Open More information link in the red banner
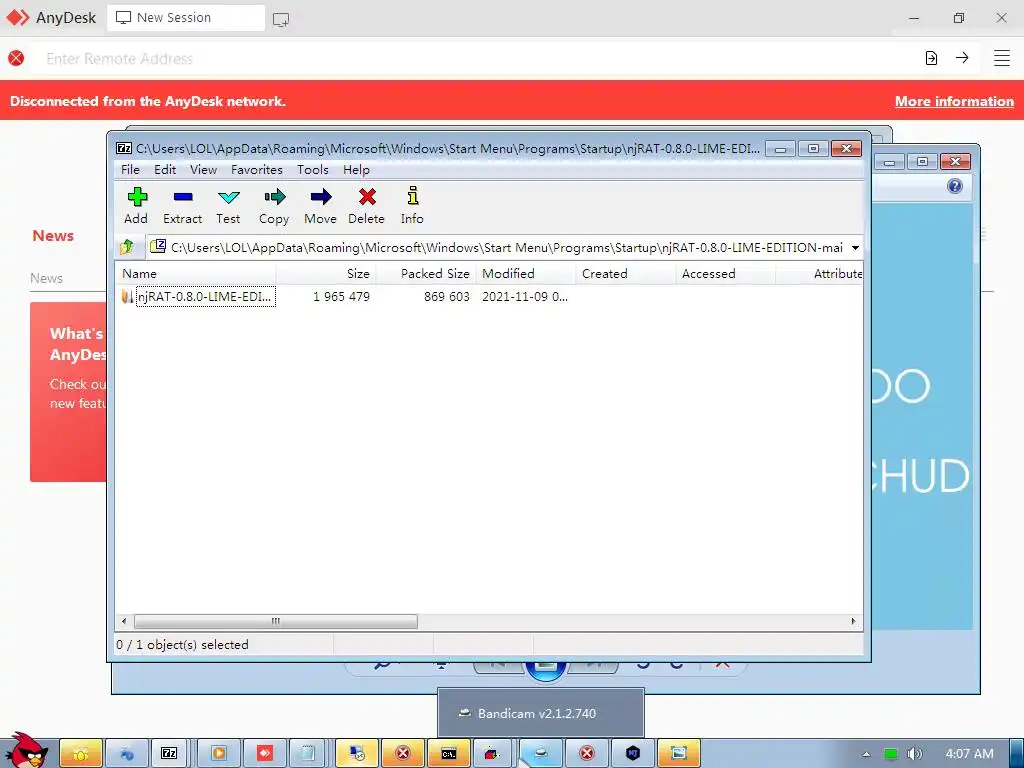The image size is (1024, 768). (954, 101)
